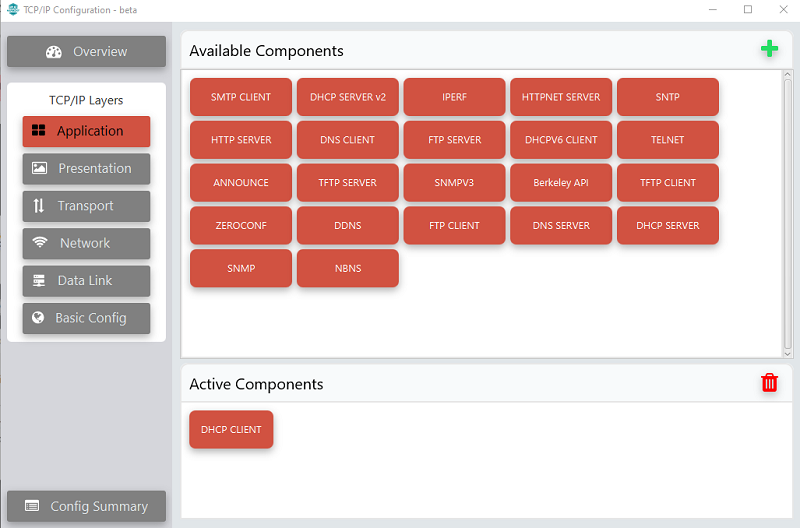Select the Berkeley API component
800x528 pixels.
pyautogui.click(x=561, y=183)
